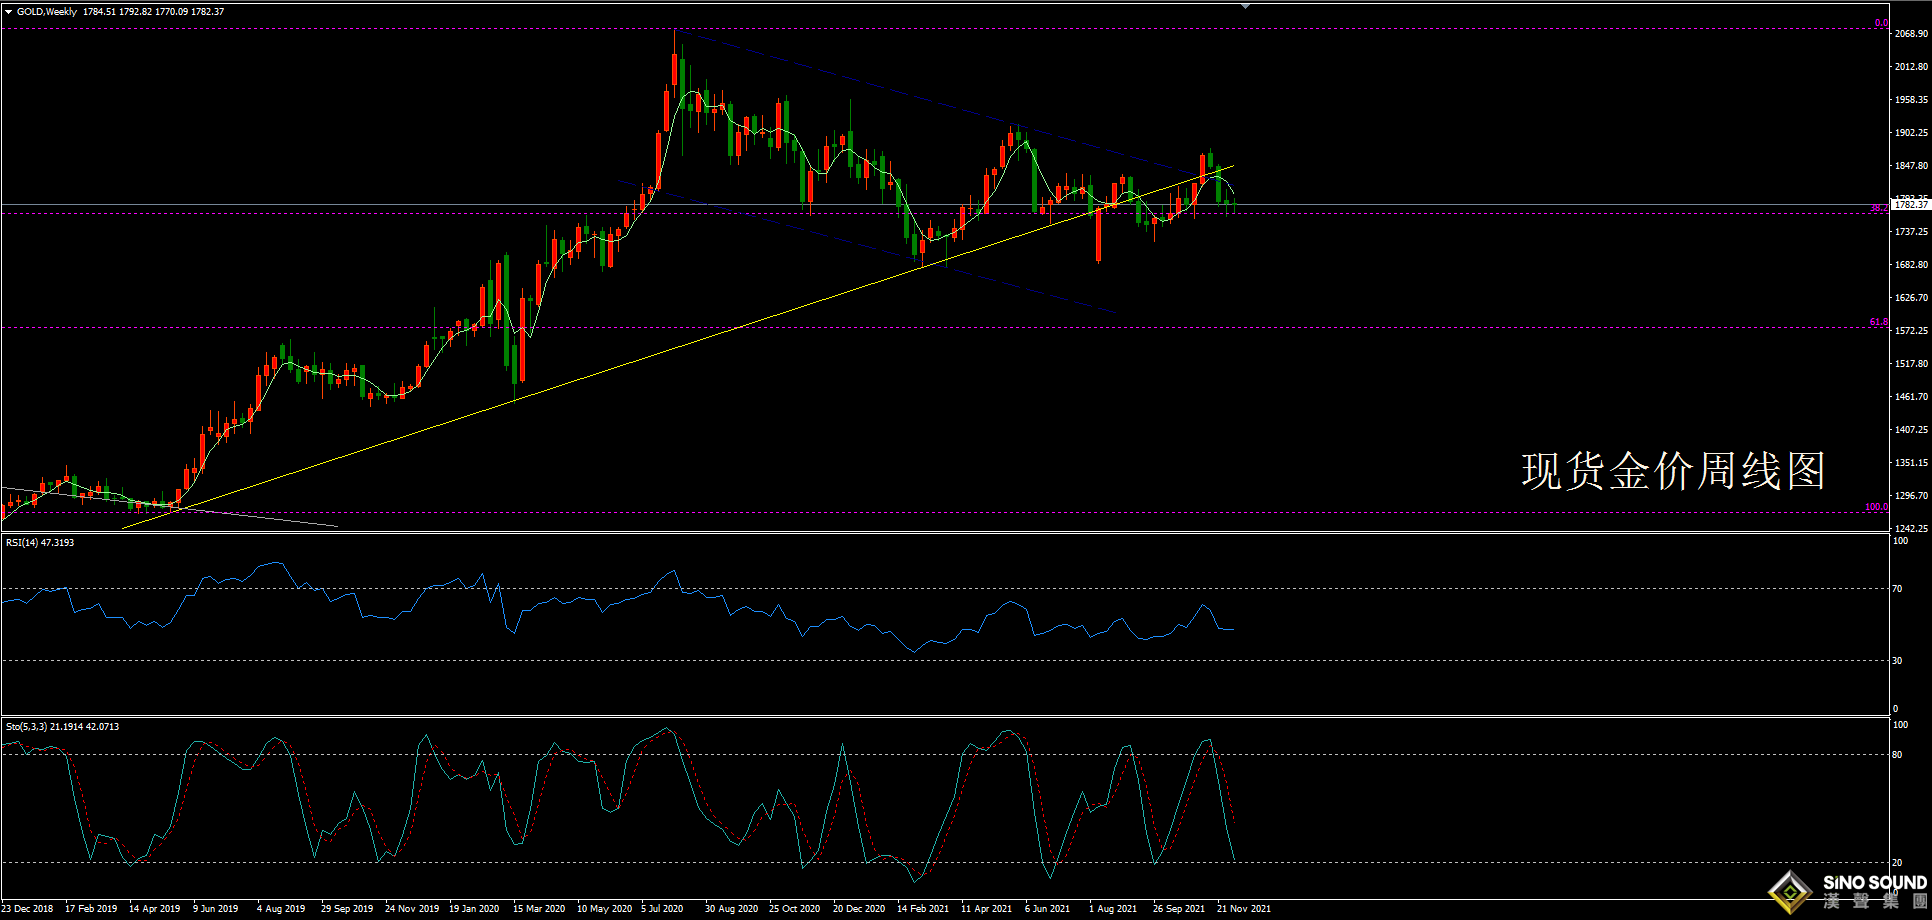This screenshot has width=1932, height=920.
Task: Click the 23 Dec 2018 date label
Action: (27, 909)
